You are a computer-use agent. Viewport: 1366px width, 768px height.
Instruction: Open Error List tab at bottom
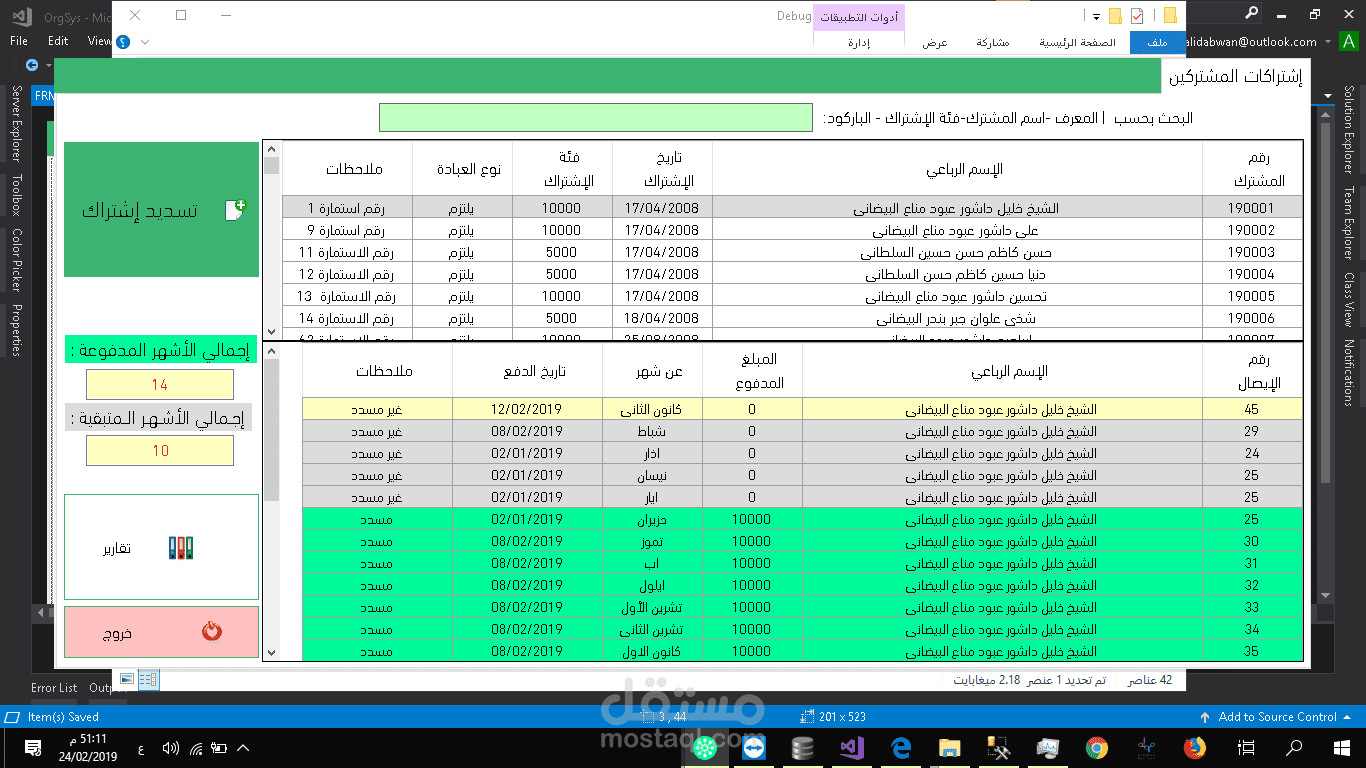tap(54, 688)
